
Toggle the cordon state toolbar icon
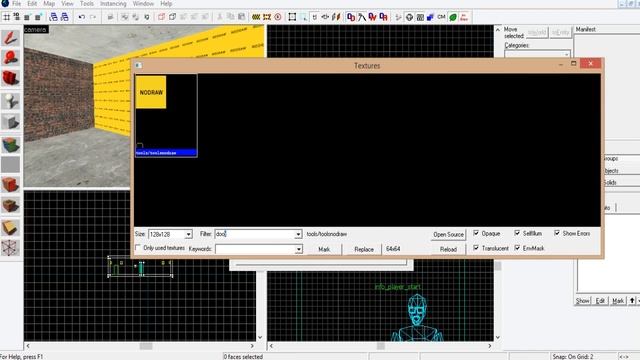(256, 17)
